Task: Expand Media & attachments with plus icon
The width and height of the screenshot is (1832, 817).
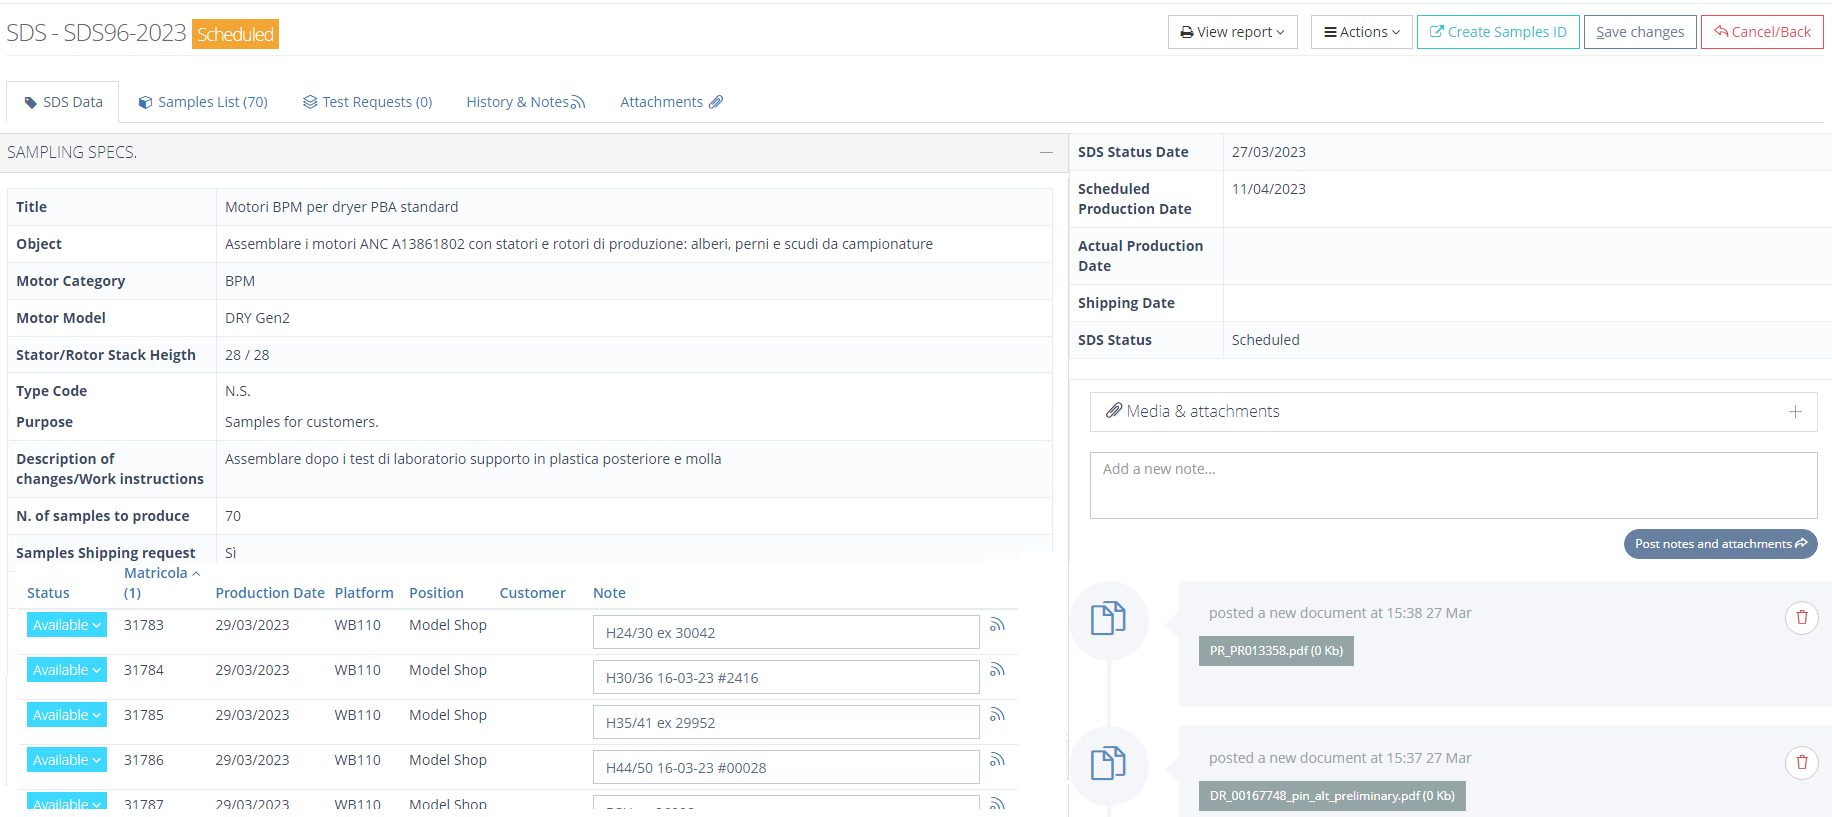Action: coord(1795,412)
